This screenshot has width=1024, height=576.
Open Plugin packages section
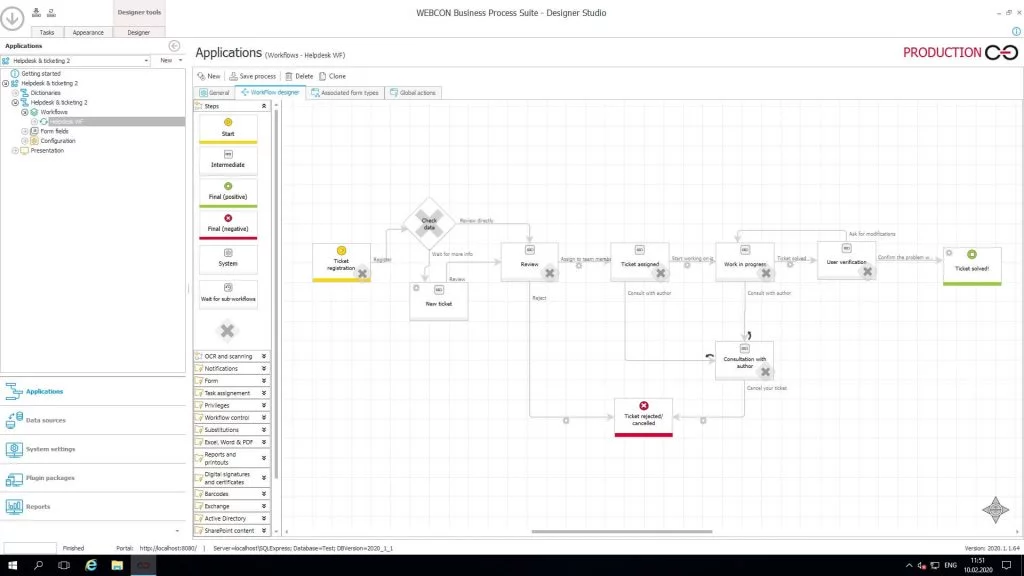pyautogui.click(x=50, y=478)
